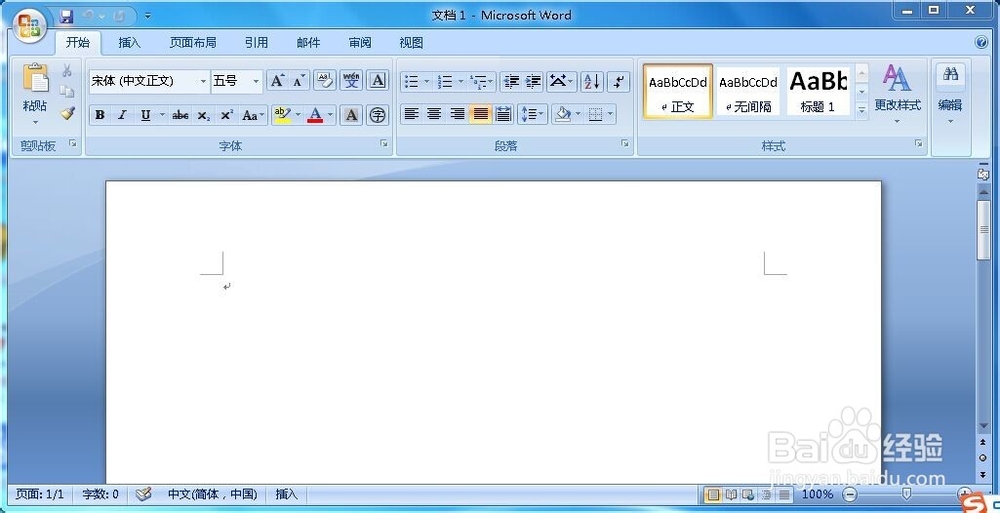Clear formatting with eraser icon

pos(325,81)
